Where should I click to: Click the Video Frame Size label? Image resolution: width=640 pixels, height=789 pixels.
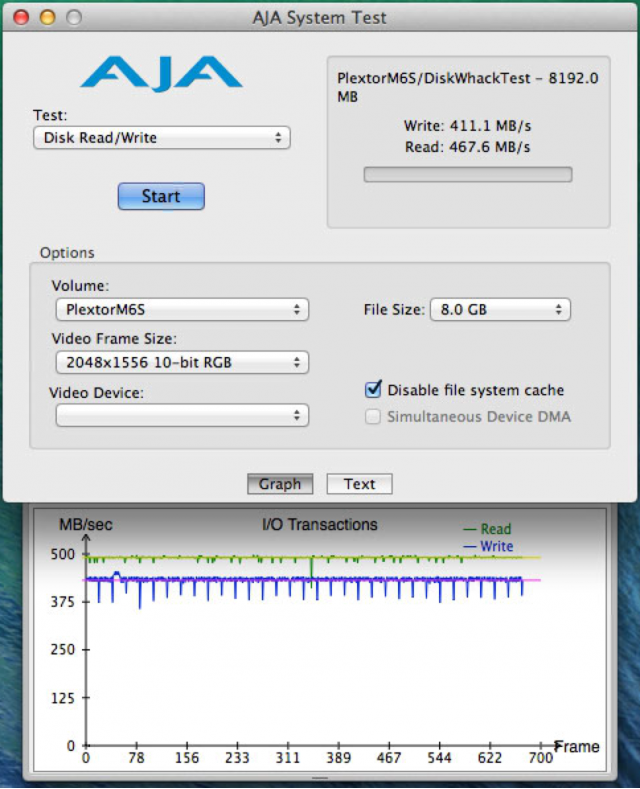click(x=114, y=339)
